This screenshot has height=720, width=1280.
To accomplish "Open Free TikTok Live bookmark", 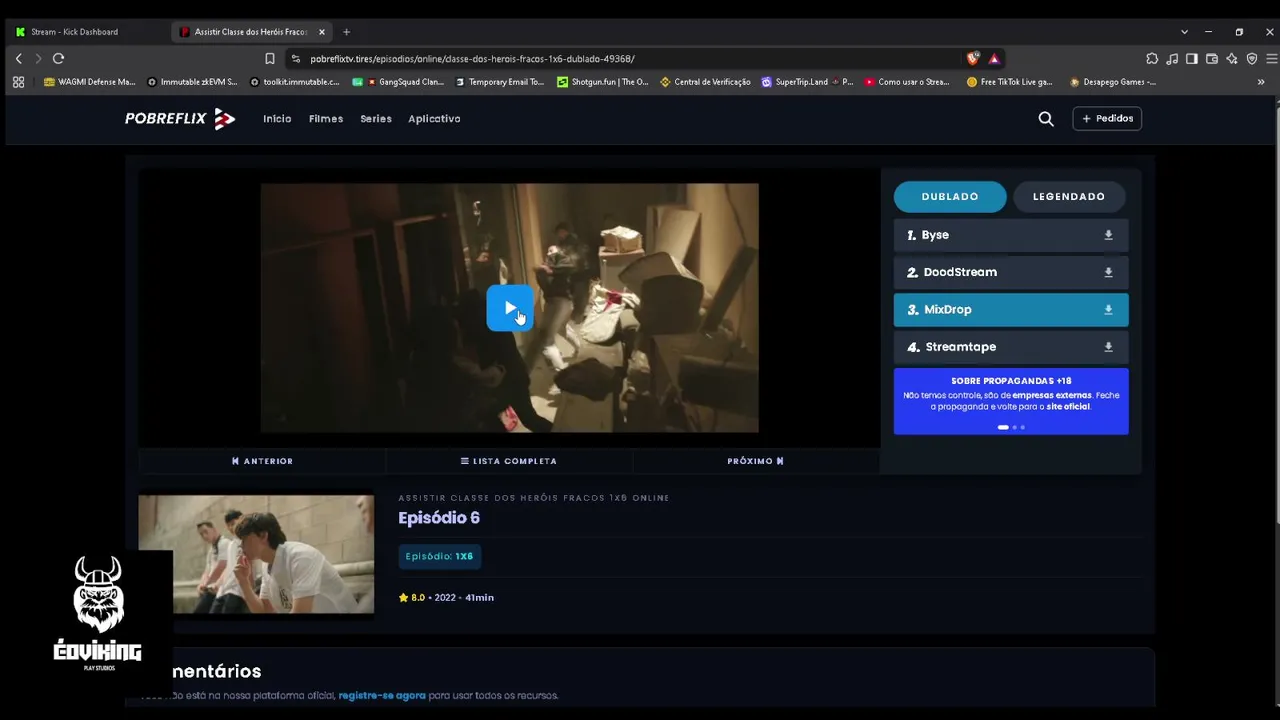I will pos(1010,82).
